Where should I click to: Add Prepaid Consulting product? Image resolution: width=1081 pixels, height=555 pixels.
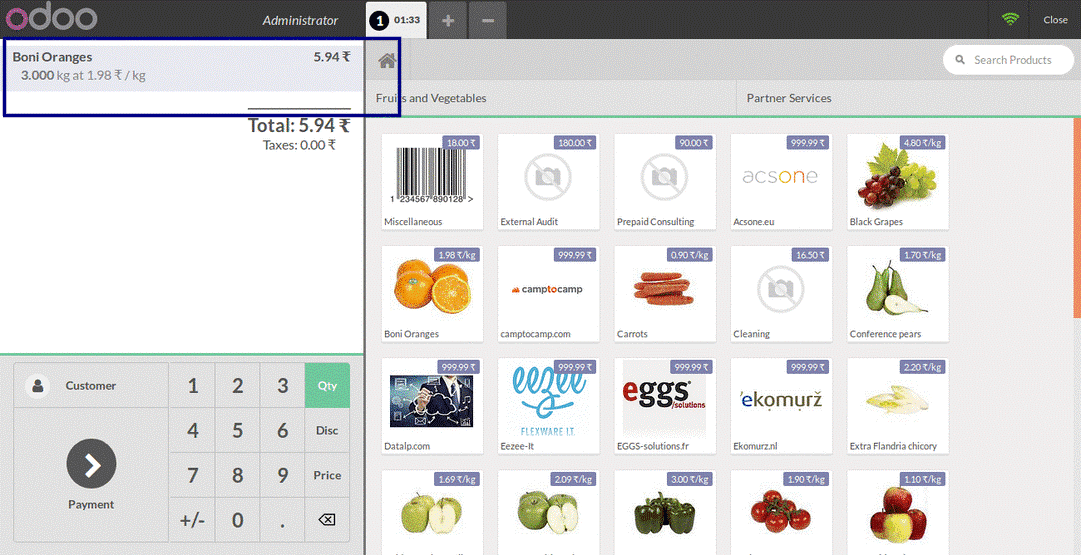click(665, 181)
